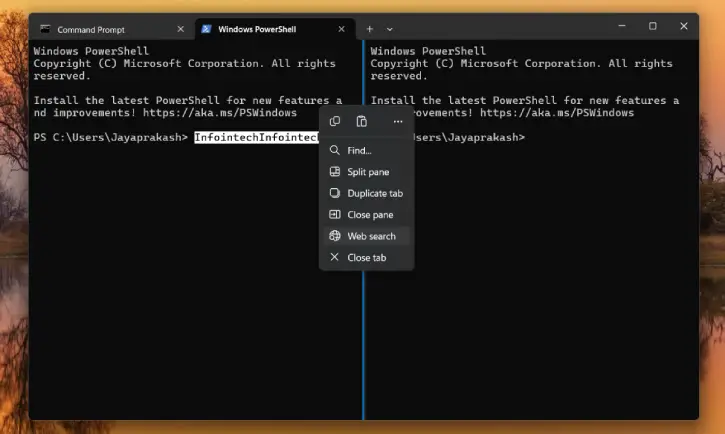
Task: Choose Split pane in the context menu
Action: (367, 172)
